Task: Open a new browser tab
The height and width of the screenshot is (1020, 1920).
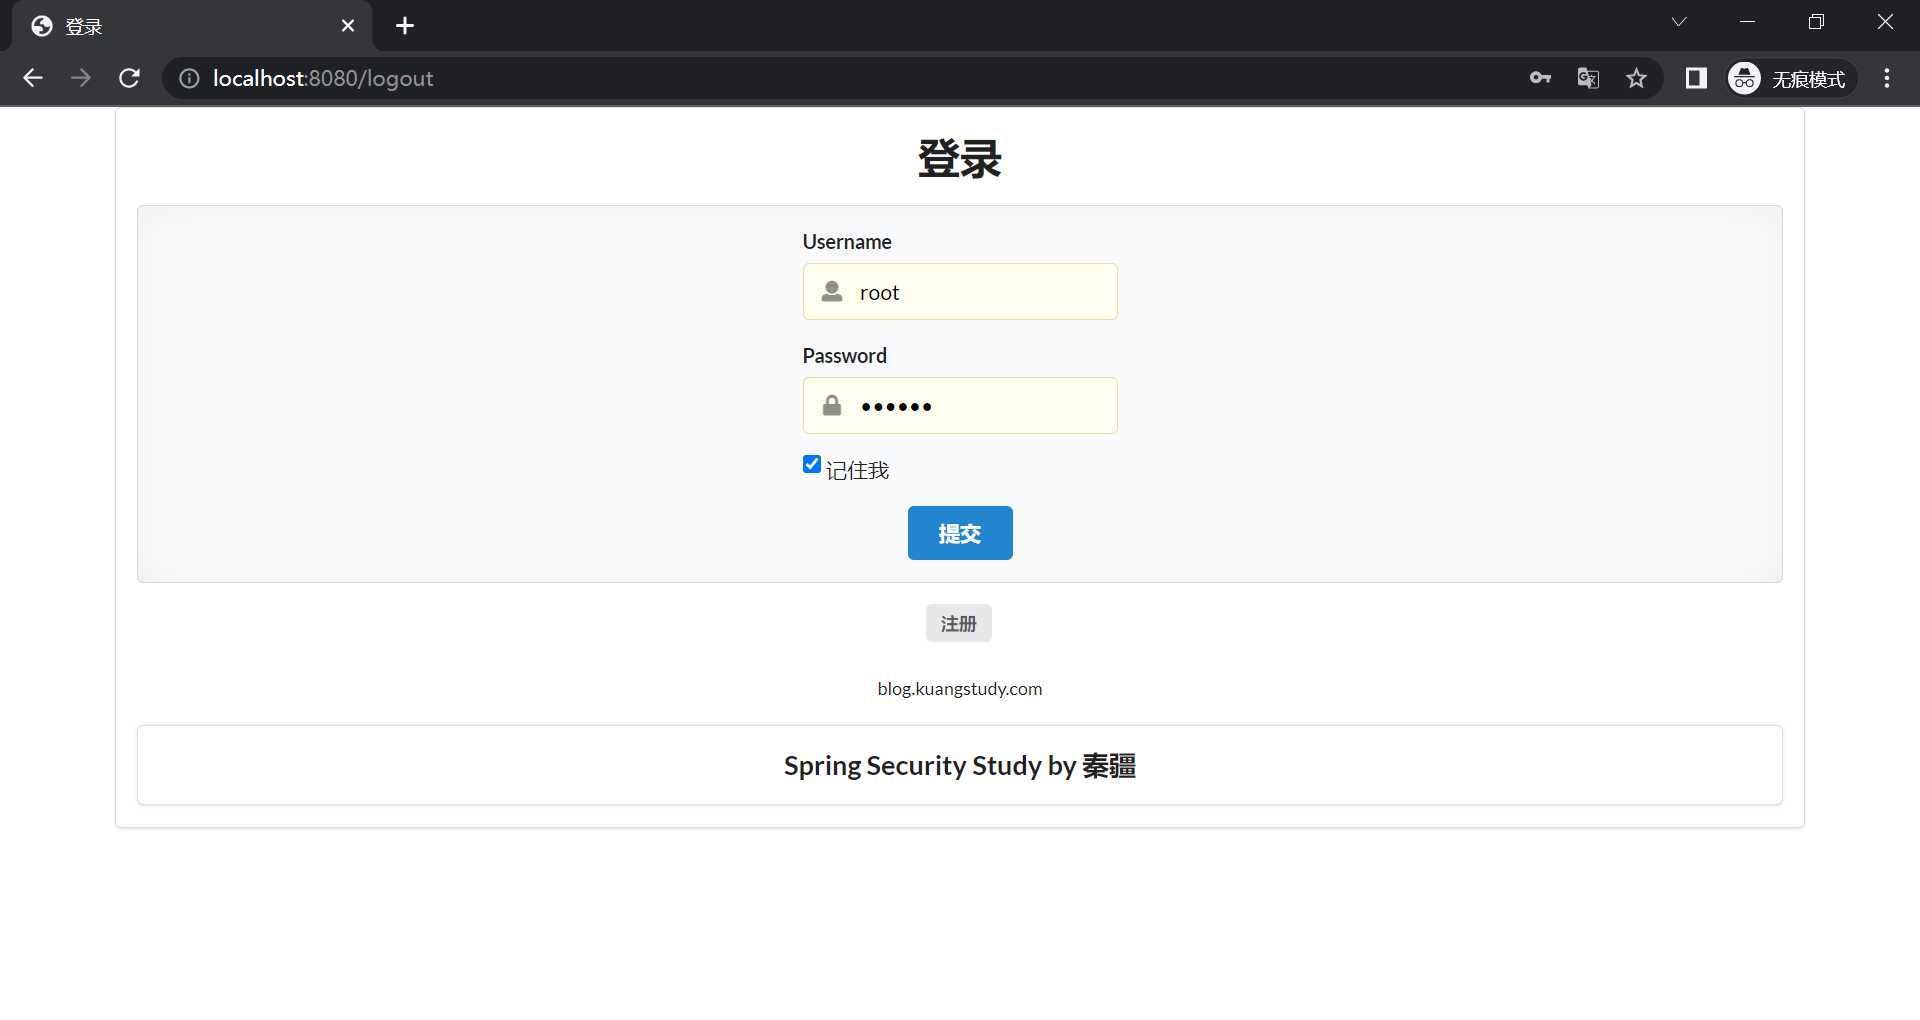Action: pos(405,26)
